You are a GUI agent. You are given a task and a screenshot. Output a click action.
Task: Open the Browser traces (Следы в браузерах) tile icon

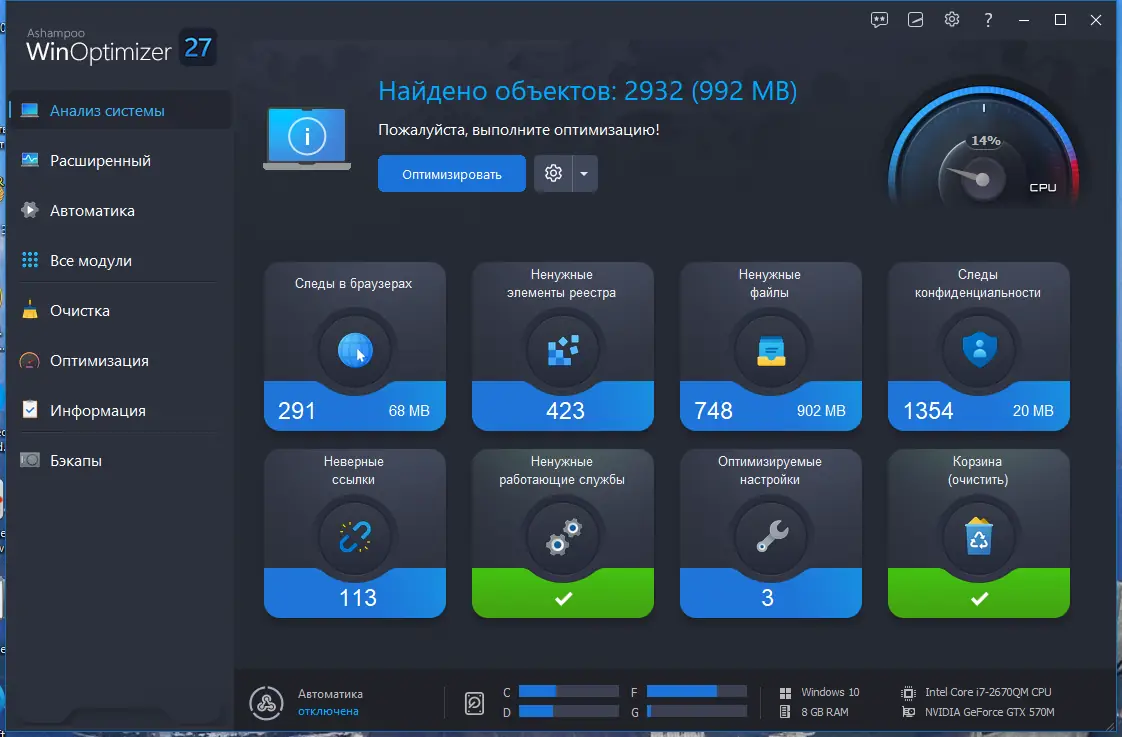tap(354, 349)
